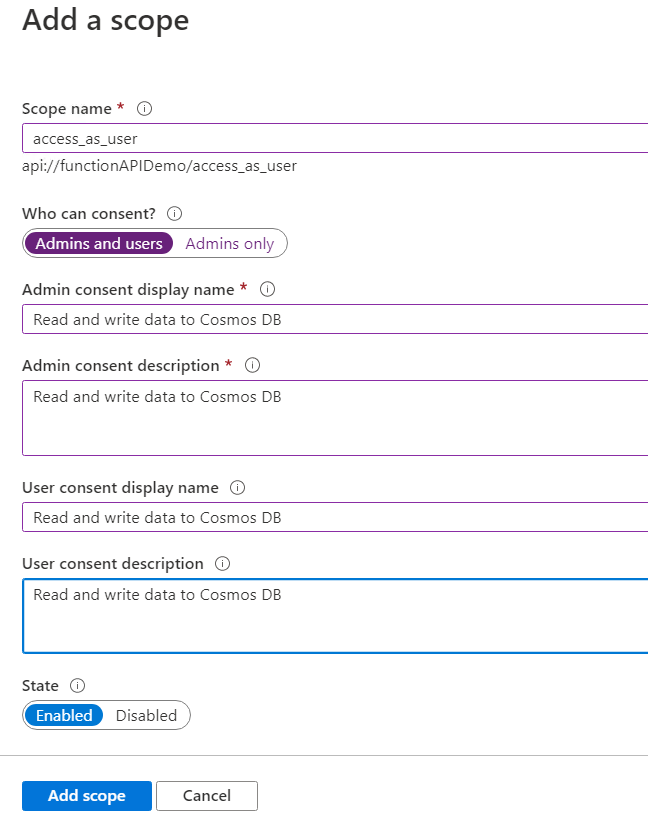Image resolution: width=648 pixels, height=829 pixels.
Task: Cancel adding the scope
Action: coord(207,796)
